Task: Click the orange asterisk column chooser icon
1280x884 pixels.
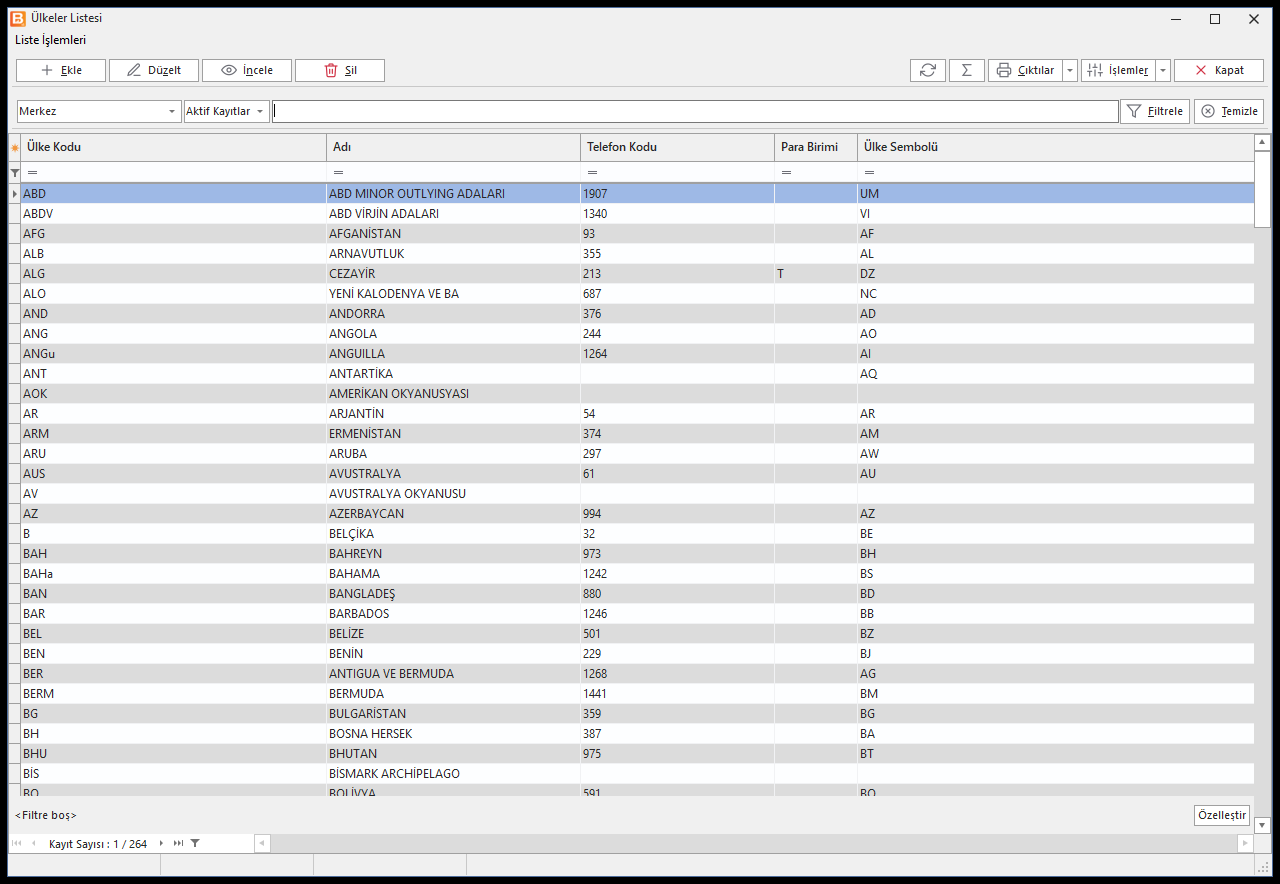Action: [x=14, y=148]
